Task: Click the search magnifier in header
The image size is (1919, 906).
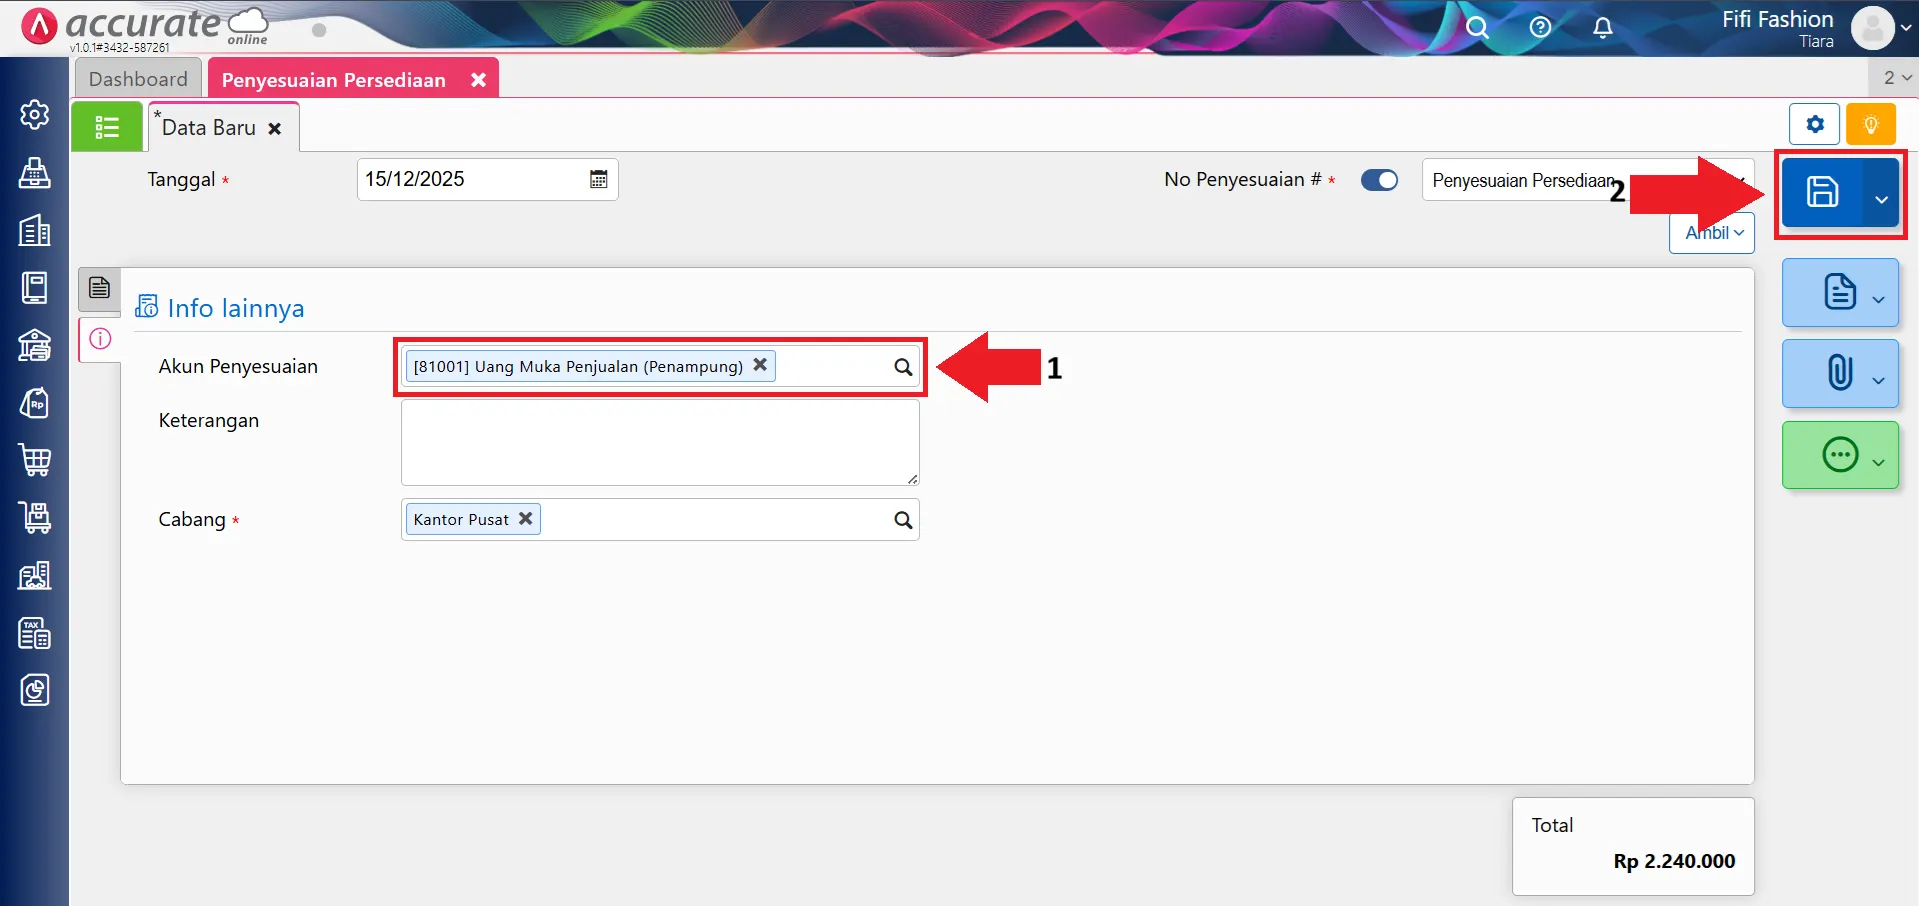Action: click(x=1477, y=28)
